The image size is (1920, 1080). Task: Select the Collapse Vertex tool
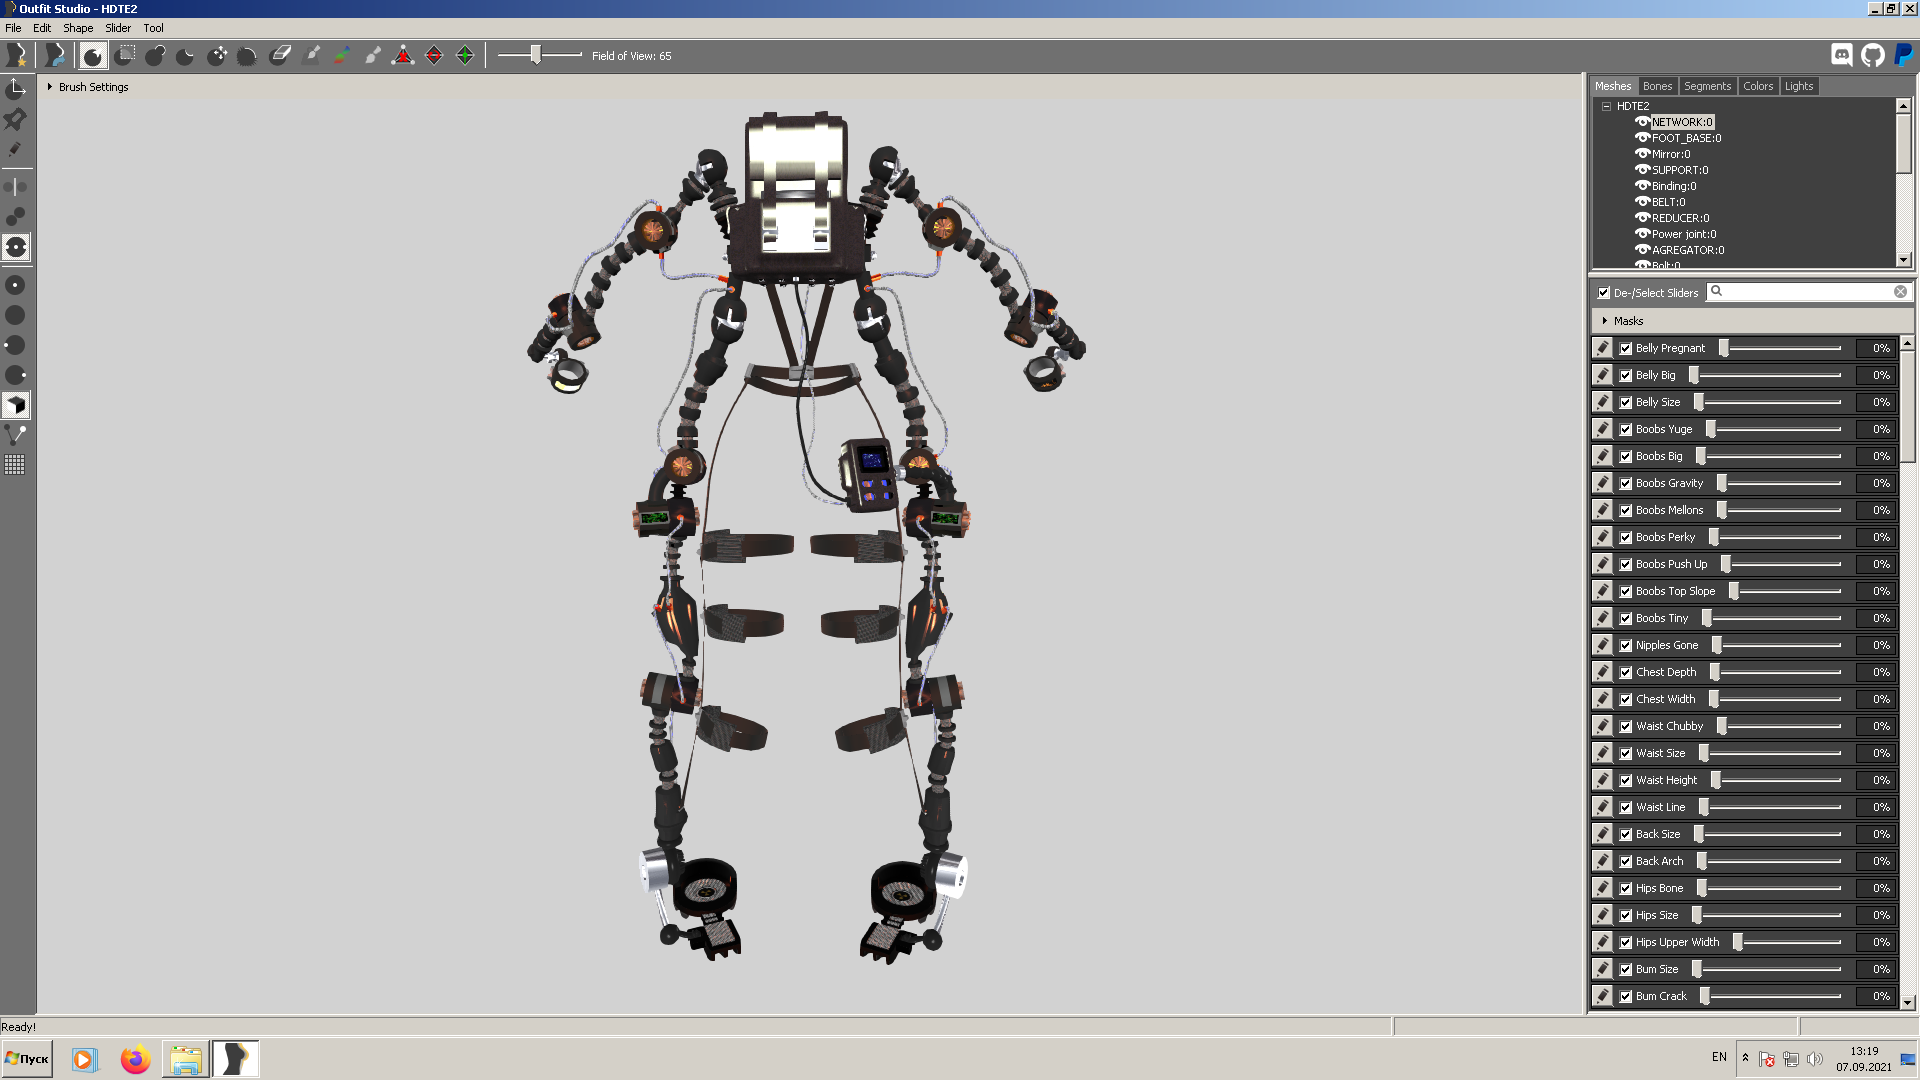403,56
